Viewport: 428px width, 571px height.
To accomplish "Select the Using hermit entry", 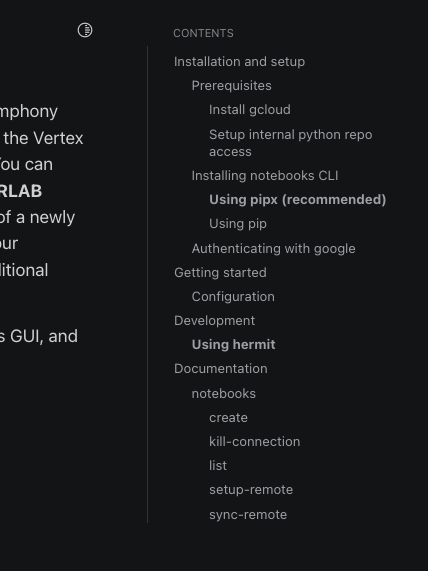I will point(233,344).
